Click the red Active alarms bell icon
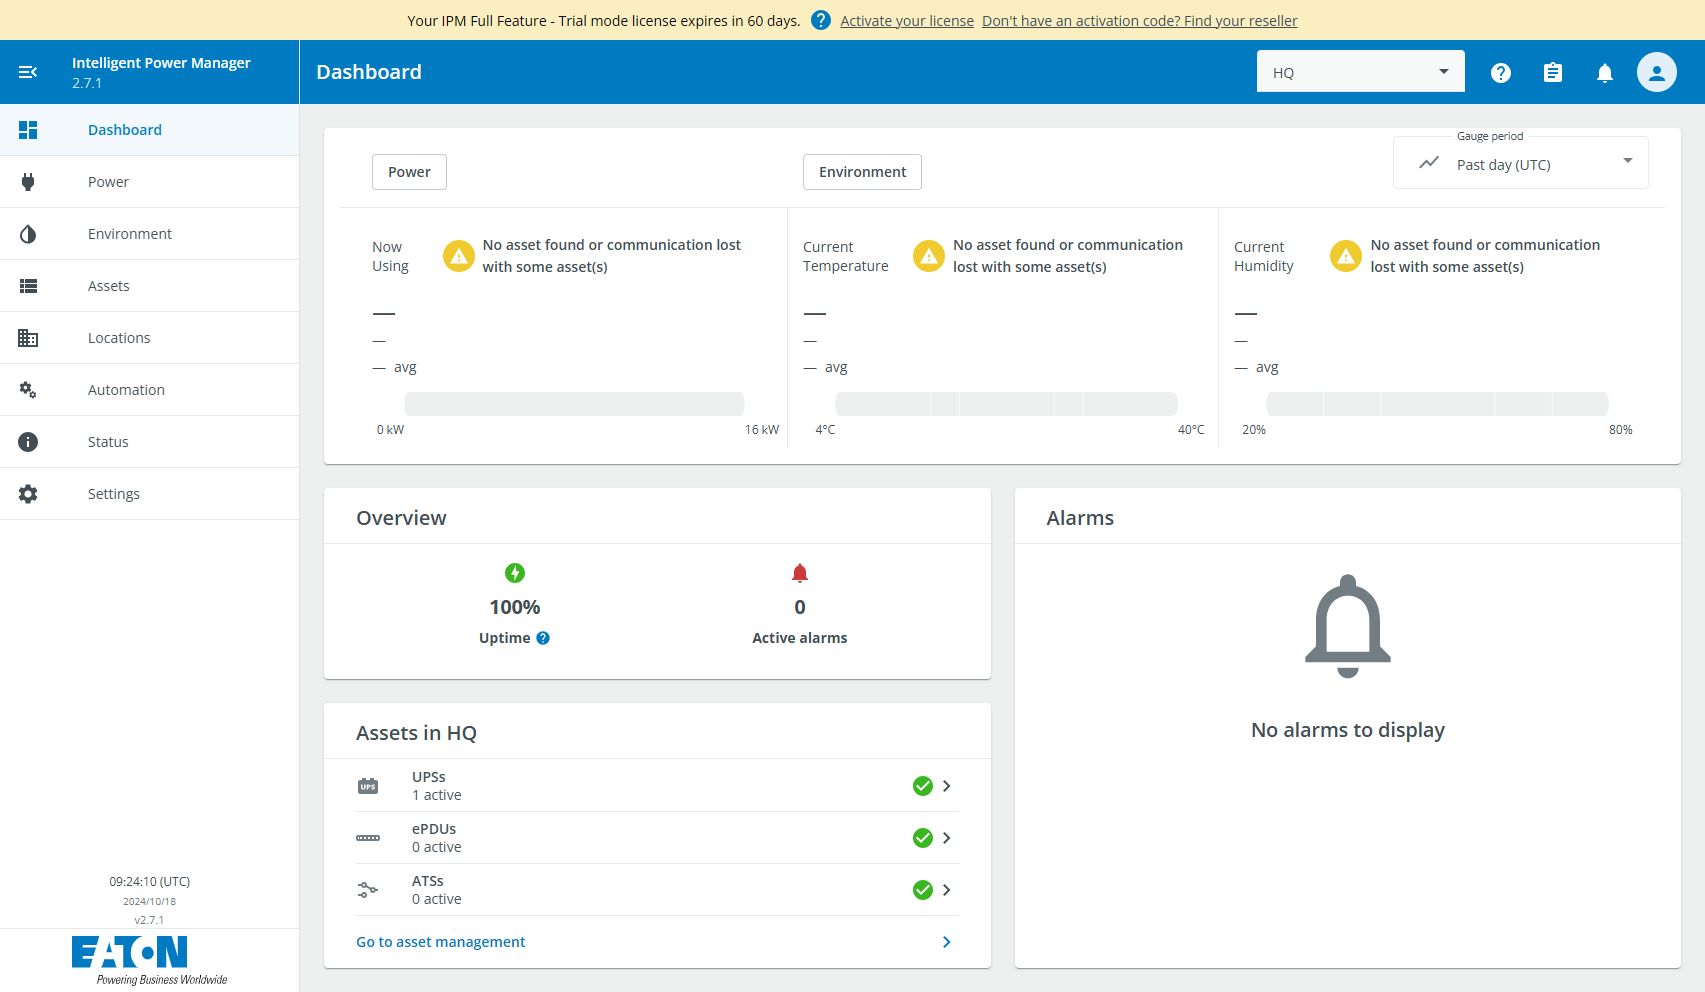Viewport: 1705px width, 992px height. (799, 573)
